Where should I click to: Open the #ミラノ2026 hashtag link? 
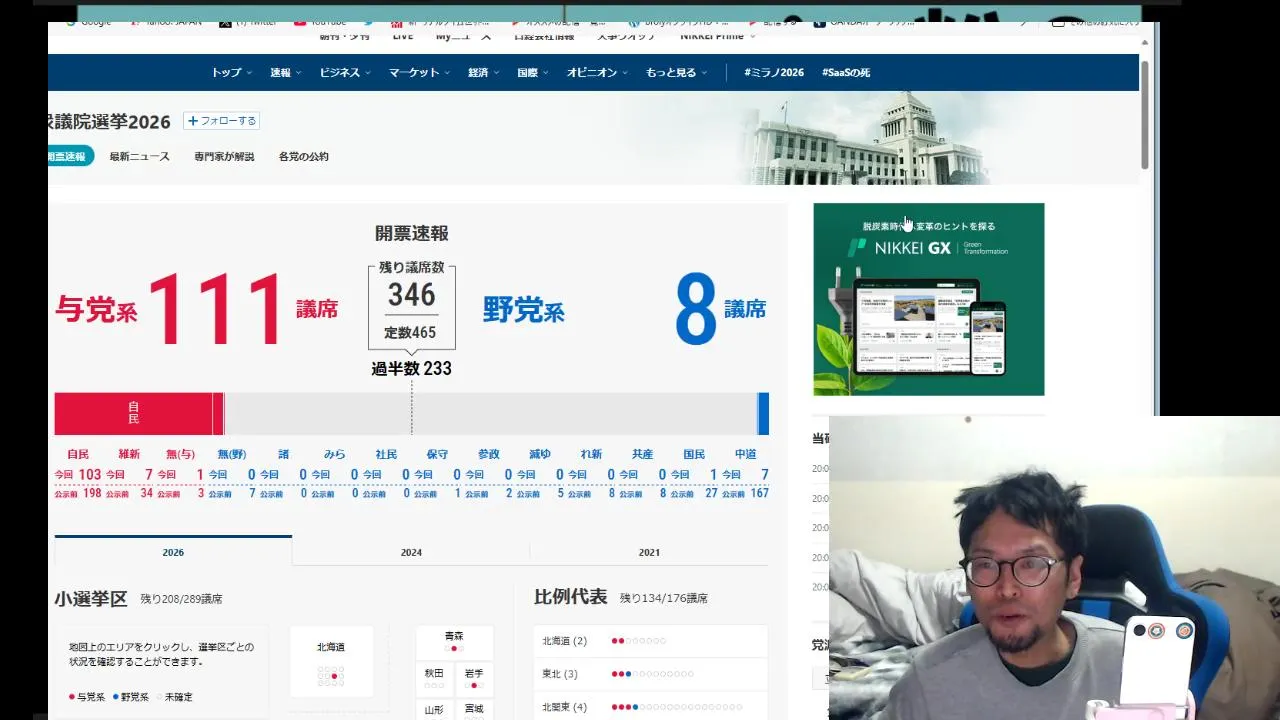774,73
